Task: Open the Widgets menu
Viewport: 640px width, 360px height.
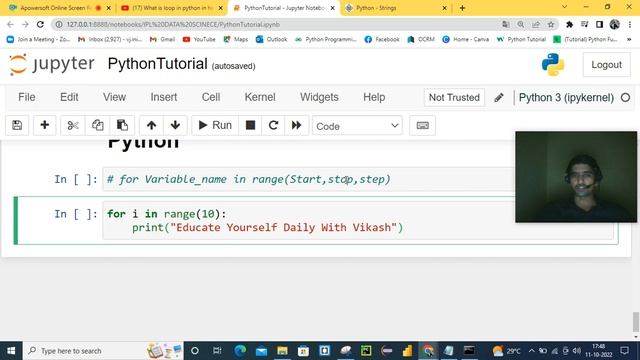Action: (x=319, y=97)
